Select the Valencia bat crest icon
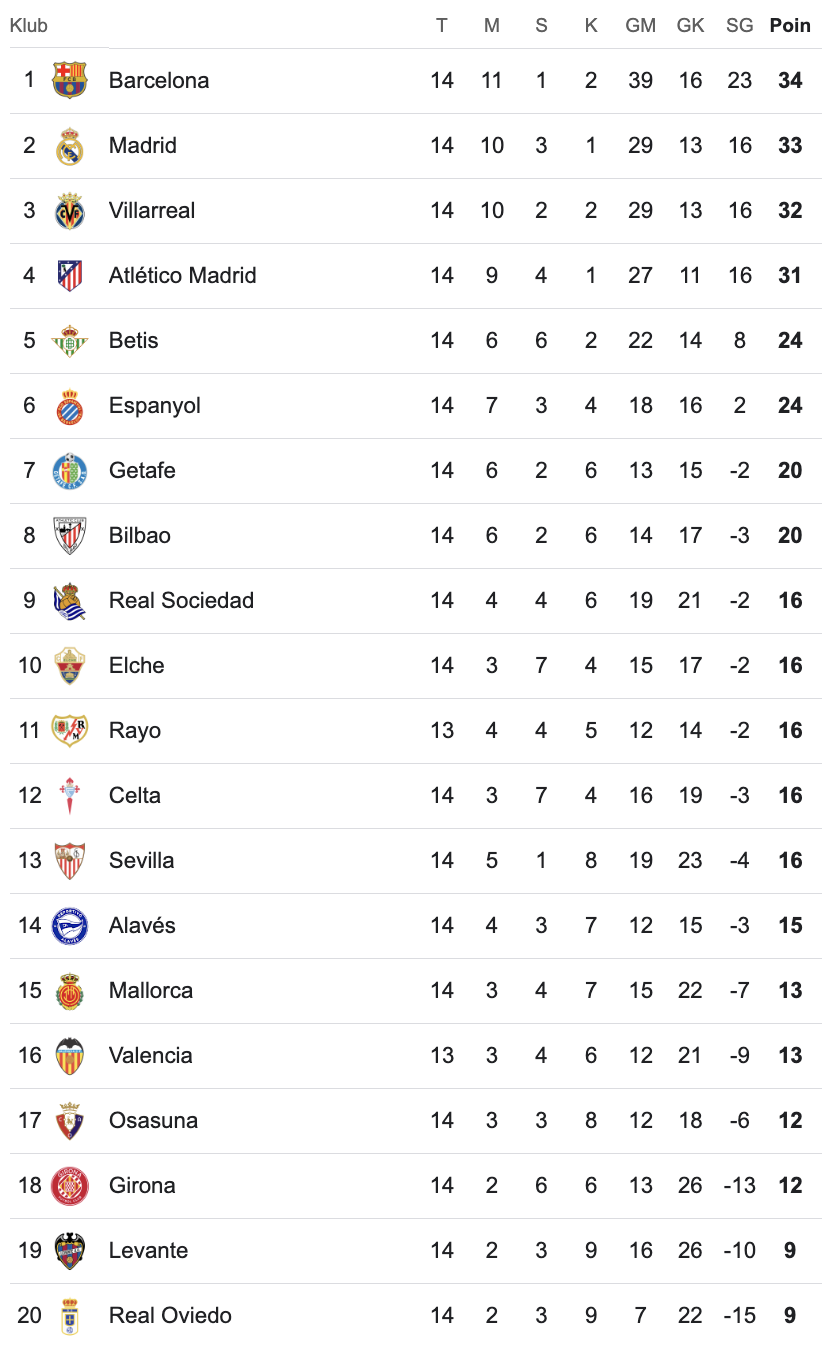The width and height of the screenshot is (822, 1352). click(x=70, y=1055)
